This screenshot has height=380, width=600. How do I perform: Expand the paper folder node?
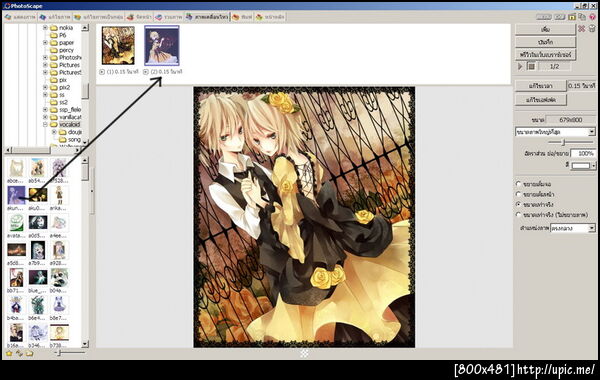(45, 43)
